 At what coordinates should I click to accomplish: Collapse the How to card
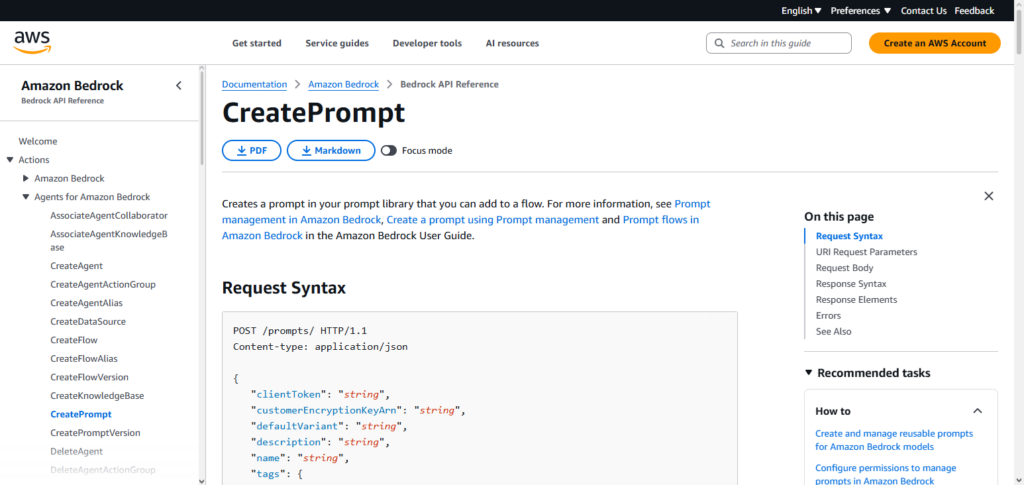coord(978,411)
